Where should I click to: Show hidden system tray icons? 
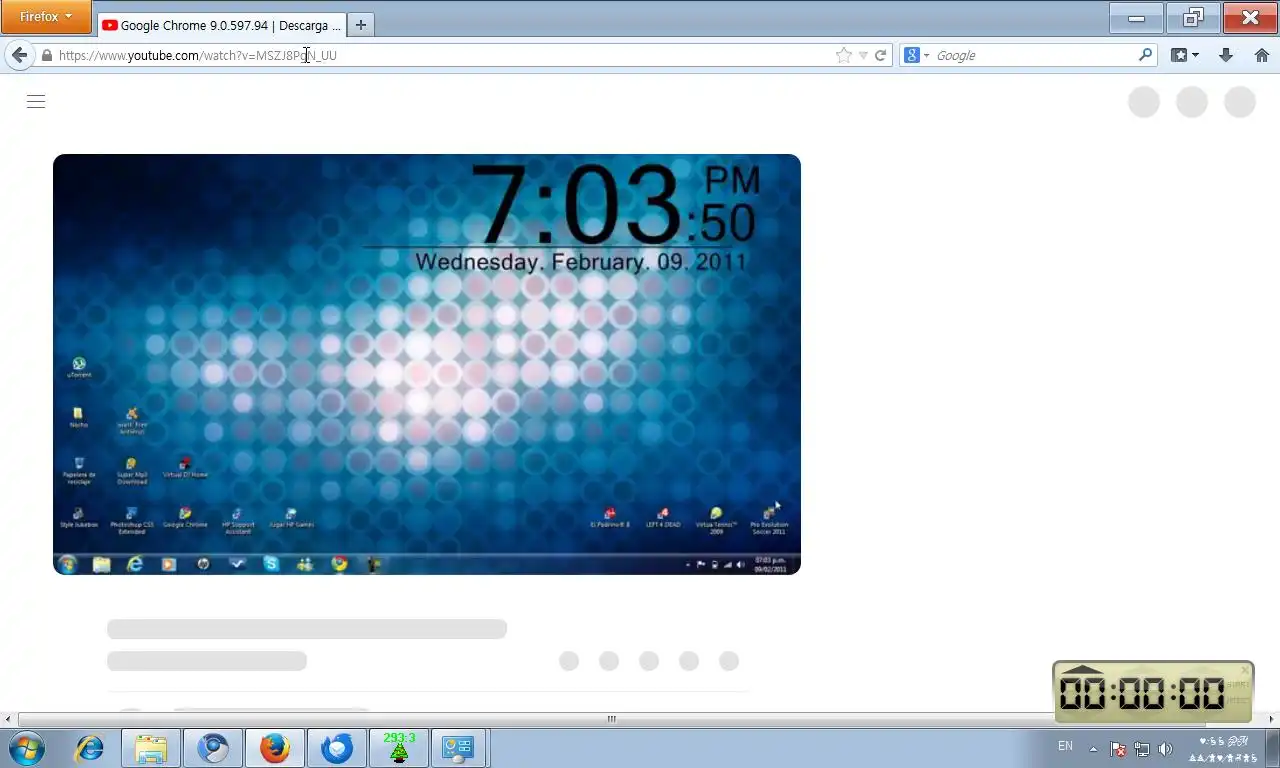click(x=1093, y=749)
